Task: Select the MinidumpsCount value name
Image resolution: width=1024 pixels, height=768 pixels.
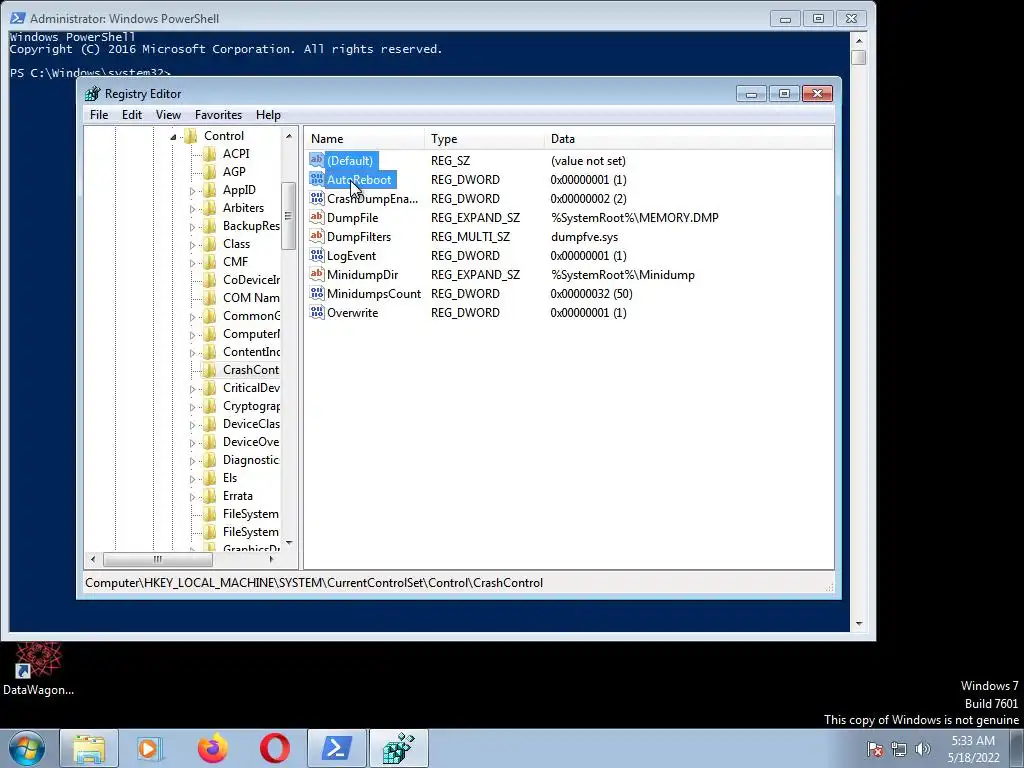Action: (374, 294)
